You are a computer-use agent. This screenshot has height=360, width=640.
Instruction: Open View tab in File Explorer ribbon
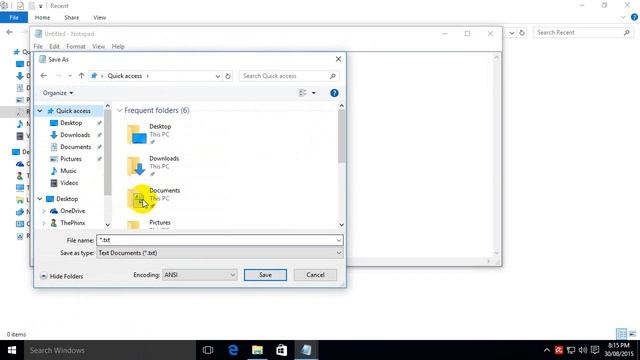100,18
